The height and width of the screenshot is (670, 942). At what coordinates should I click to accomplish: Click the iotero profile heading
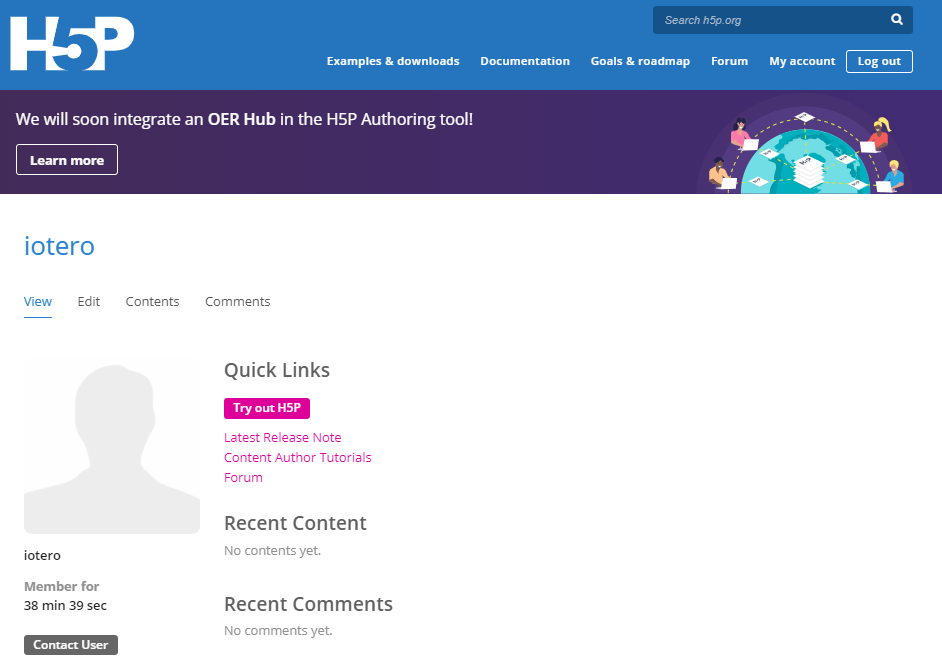pyautogui.click(x=59, y=246)
